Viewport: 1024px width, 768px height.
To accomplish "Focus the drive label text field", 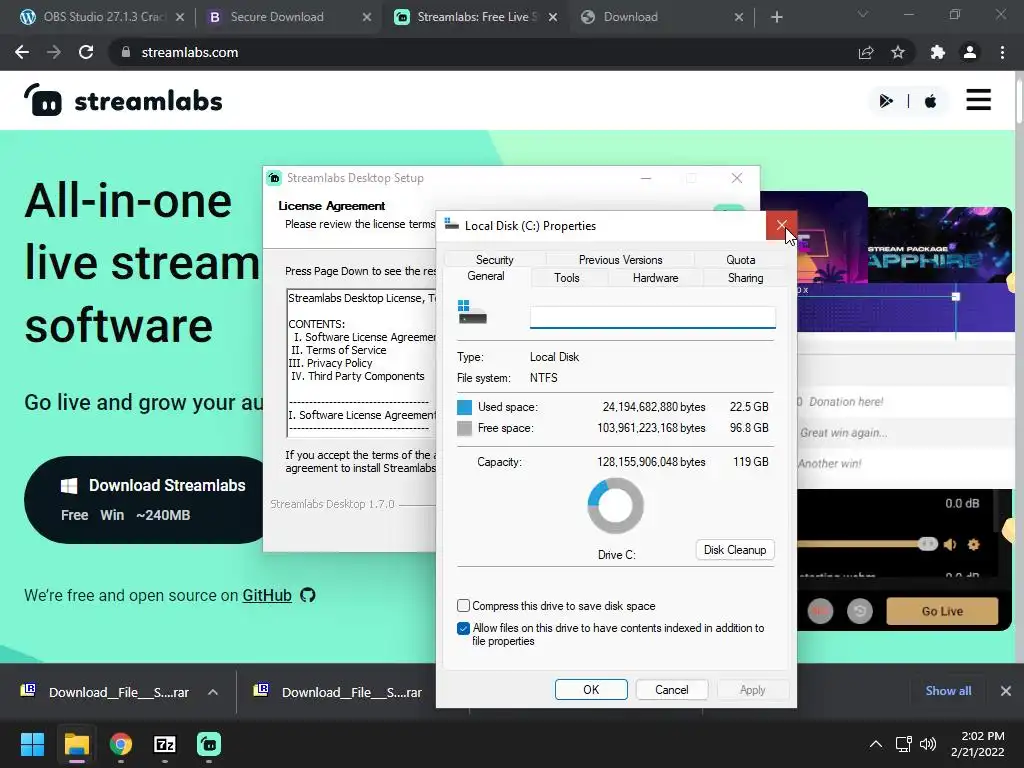I will point(652,317).
